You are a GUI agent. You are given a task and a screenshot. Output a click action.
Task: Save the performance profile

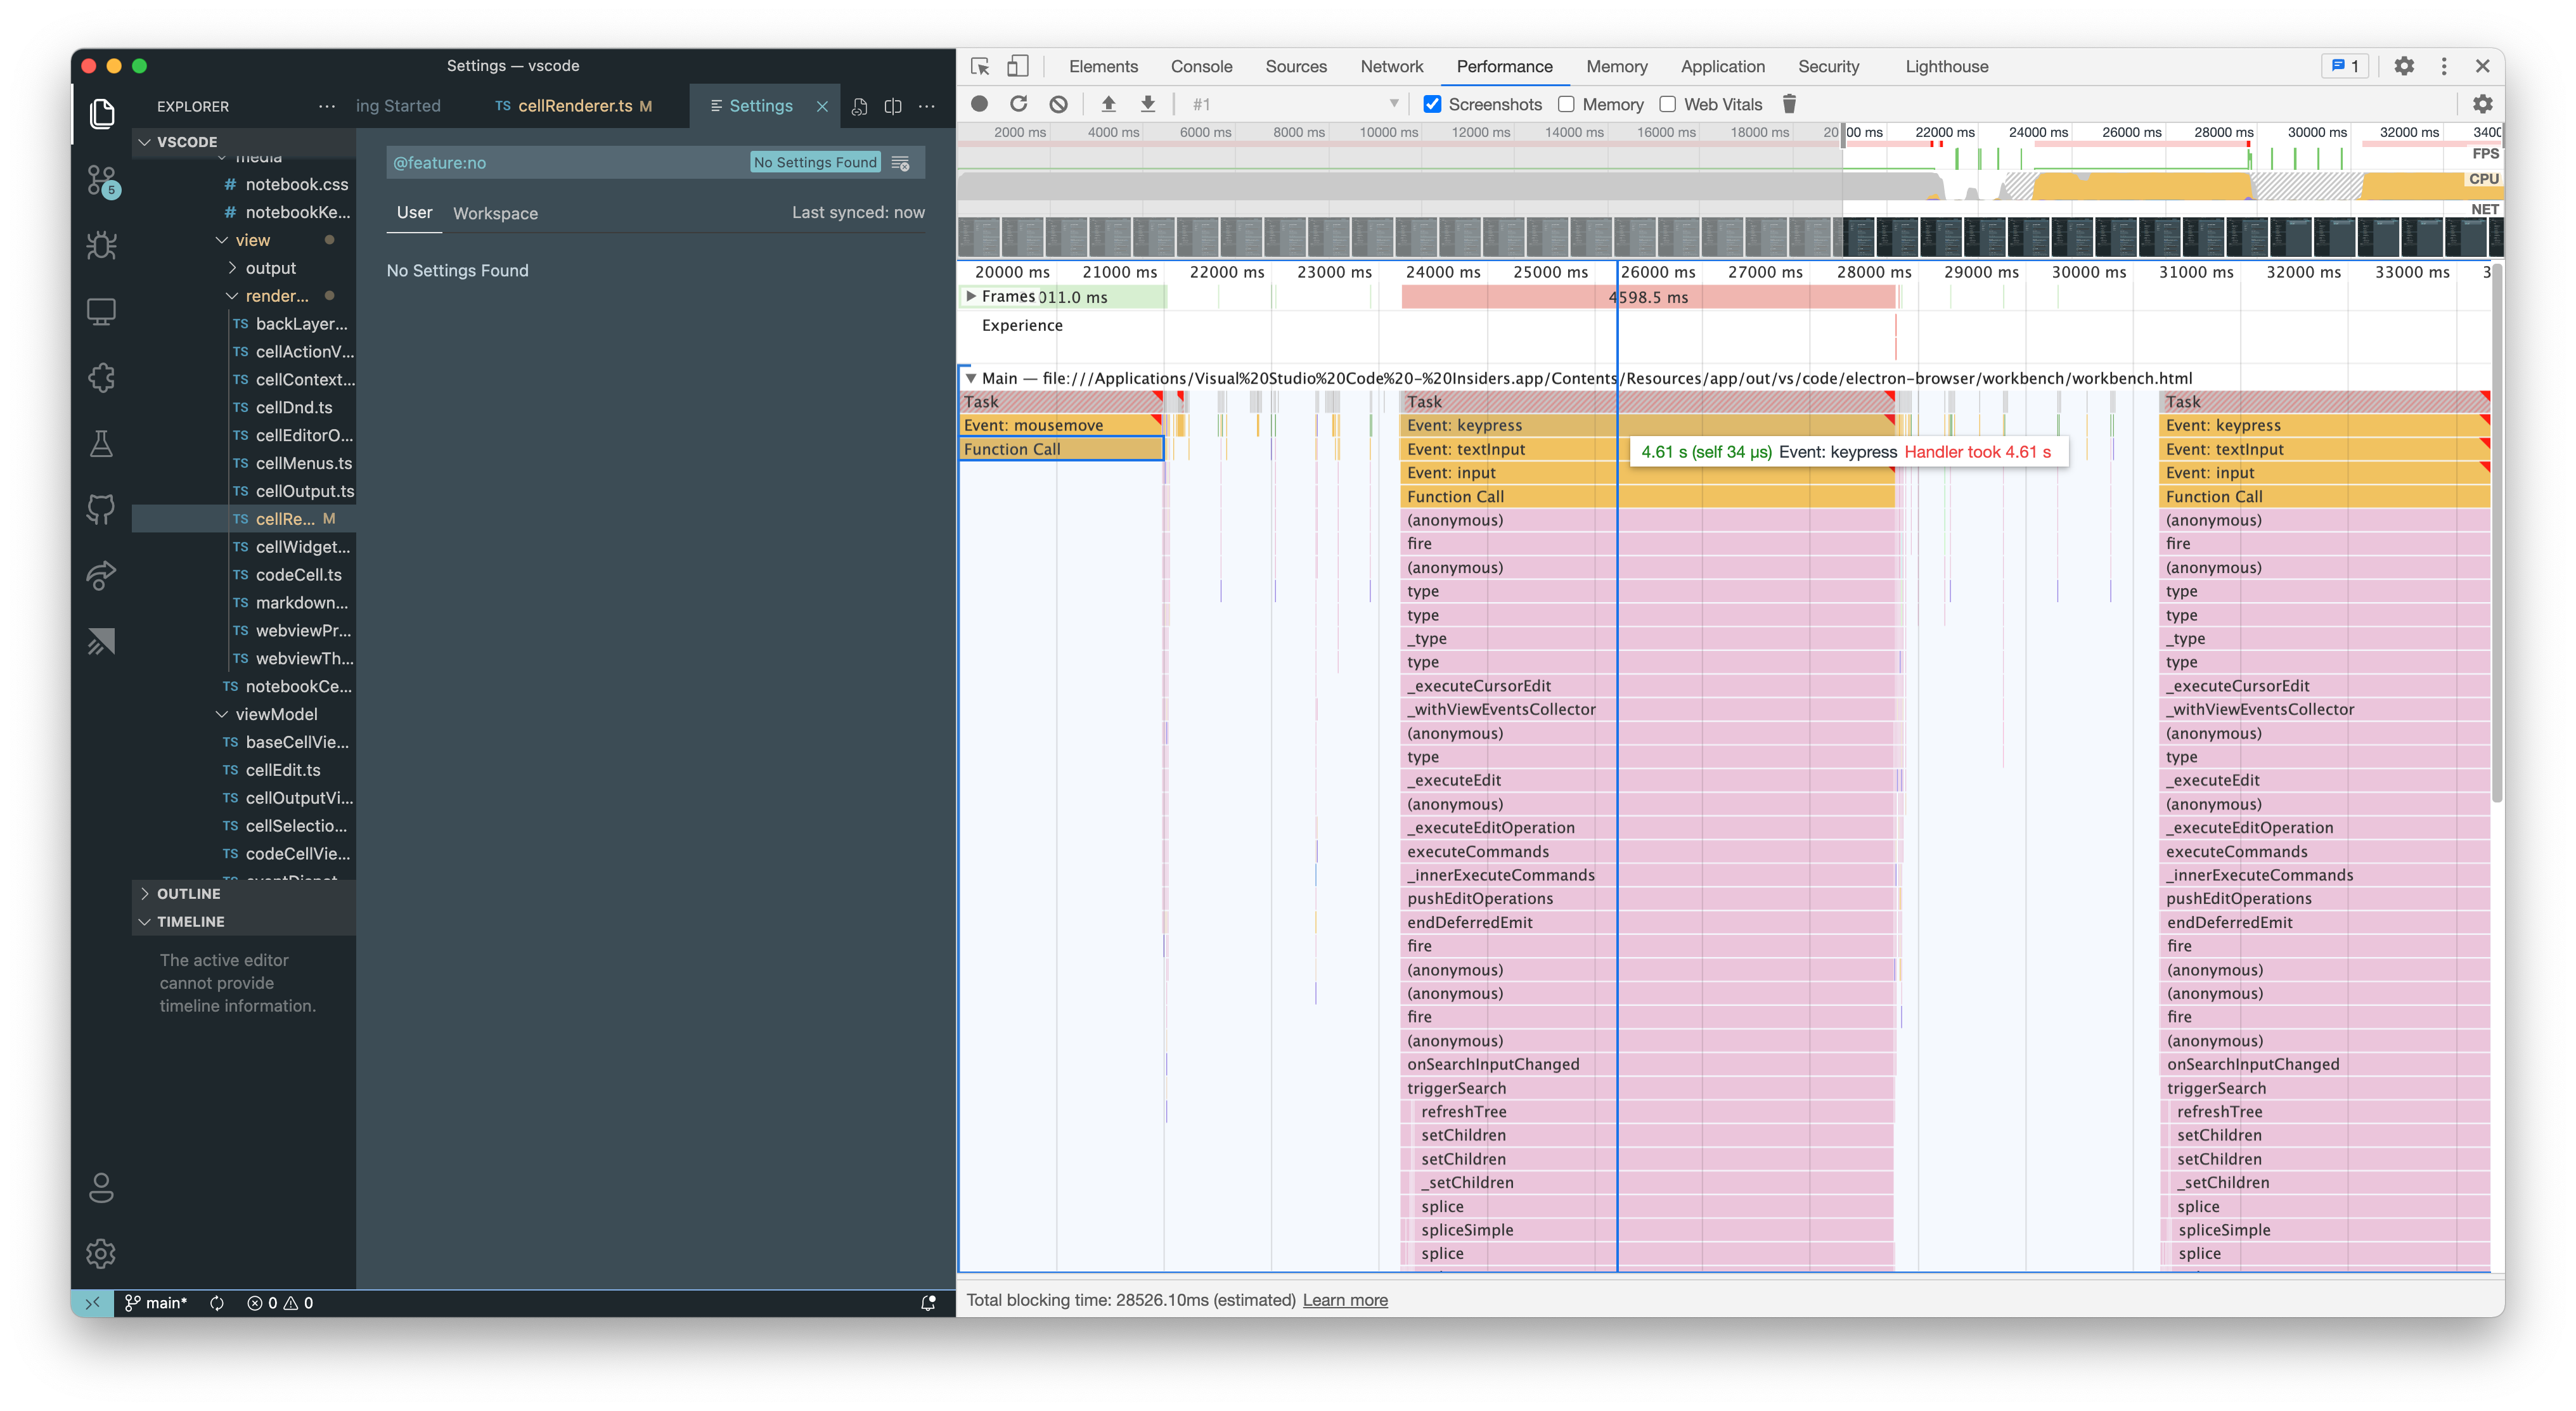pyautogui.click(x=1148, y=104)
